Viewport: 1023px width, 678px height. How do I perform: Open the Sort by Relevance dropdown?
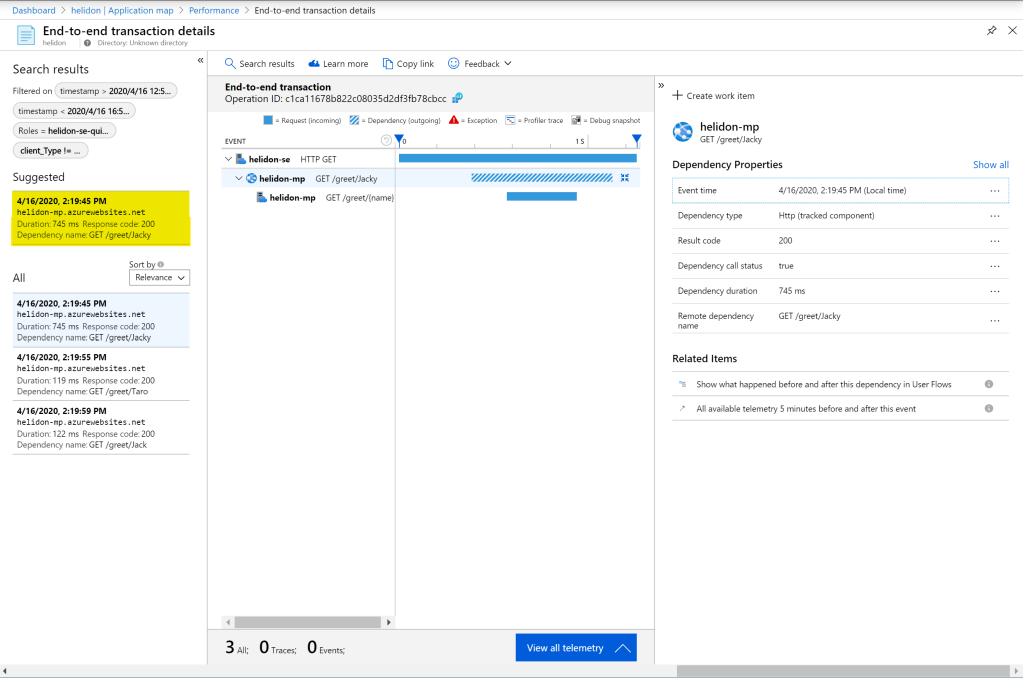point(159,278)
